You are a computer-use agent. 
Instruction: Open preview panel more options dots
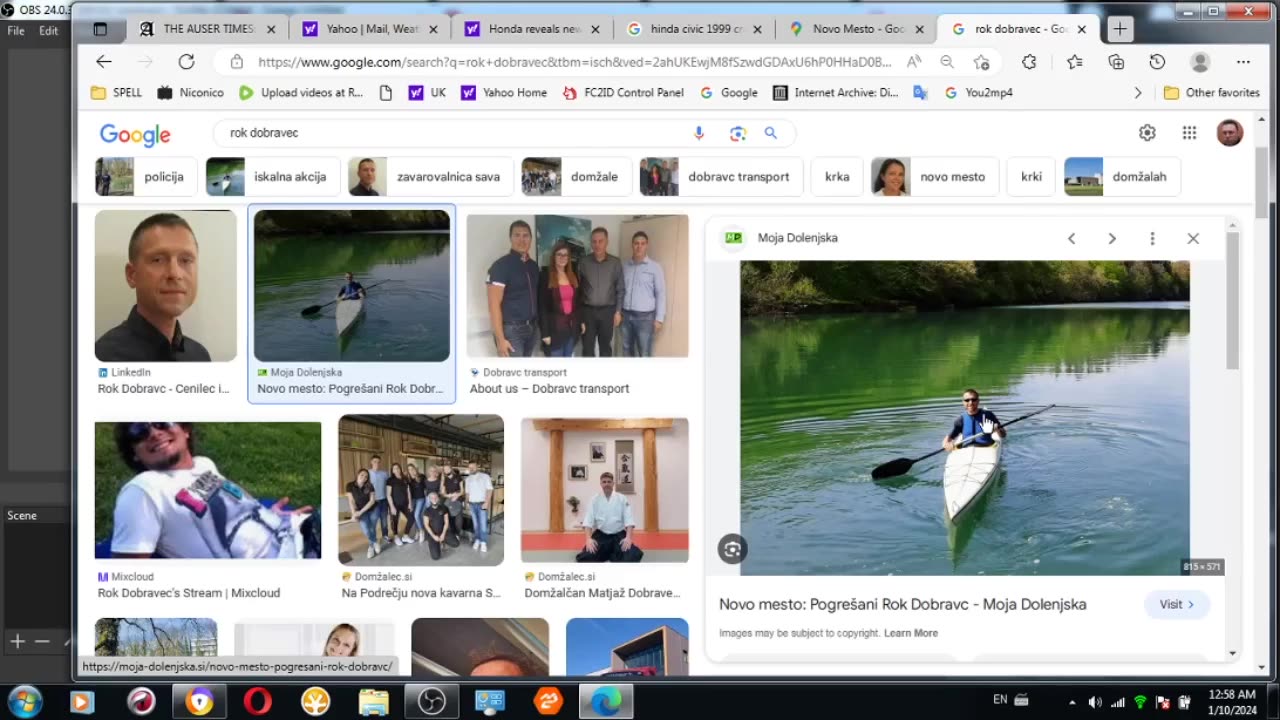(x=1152, y=238)
